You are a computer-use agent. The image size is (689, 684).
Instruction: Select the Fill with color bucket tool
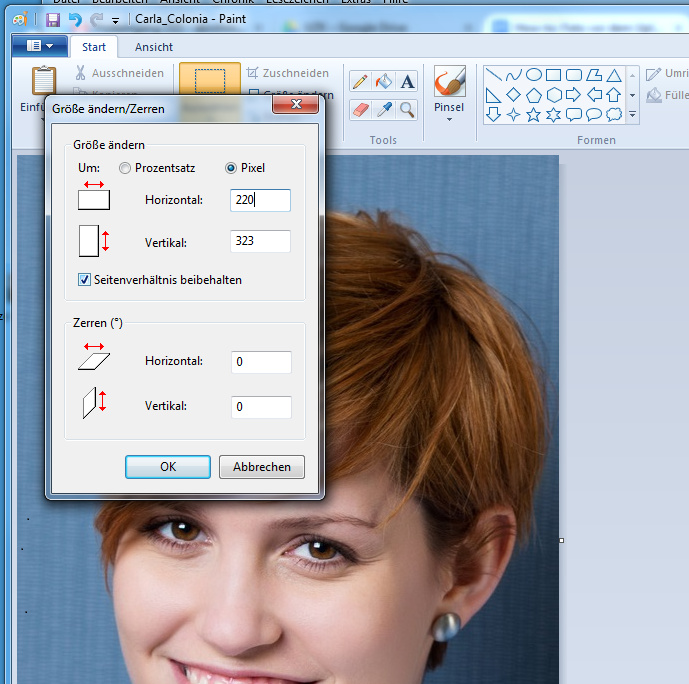(x=384, y=82)
